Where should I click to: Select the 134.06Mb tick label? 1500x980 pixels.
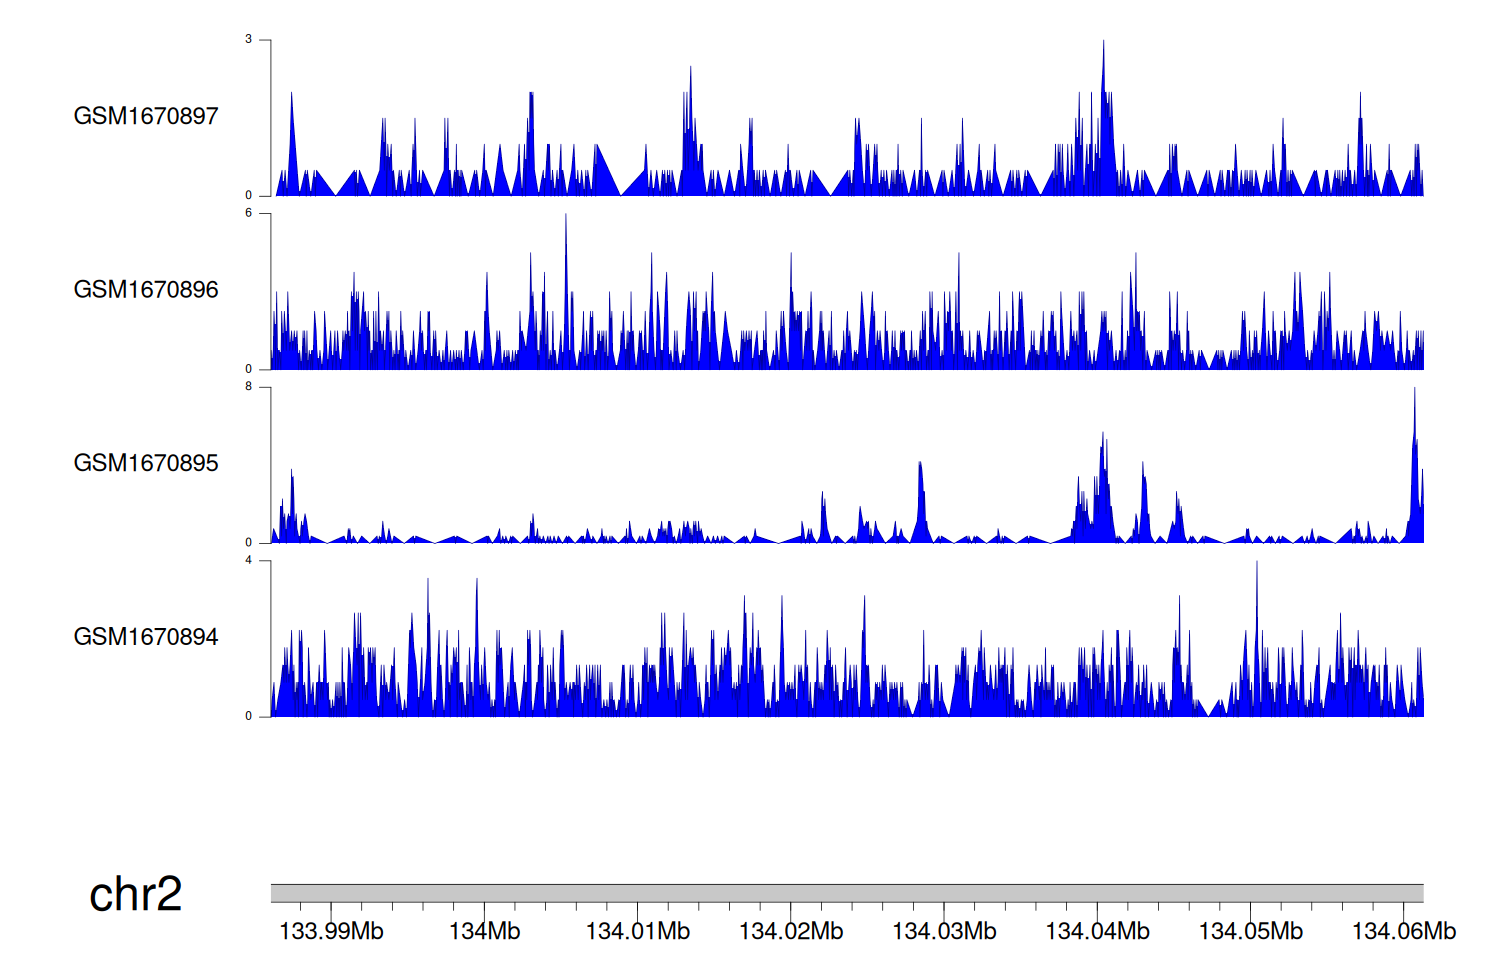click(1403, 931)
